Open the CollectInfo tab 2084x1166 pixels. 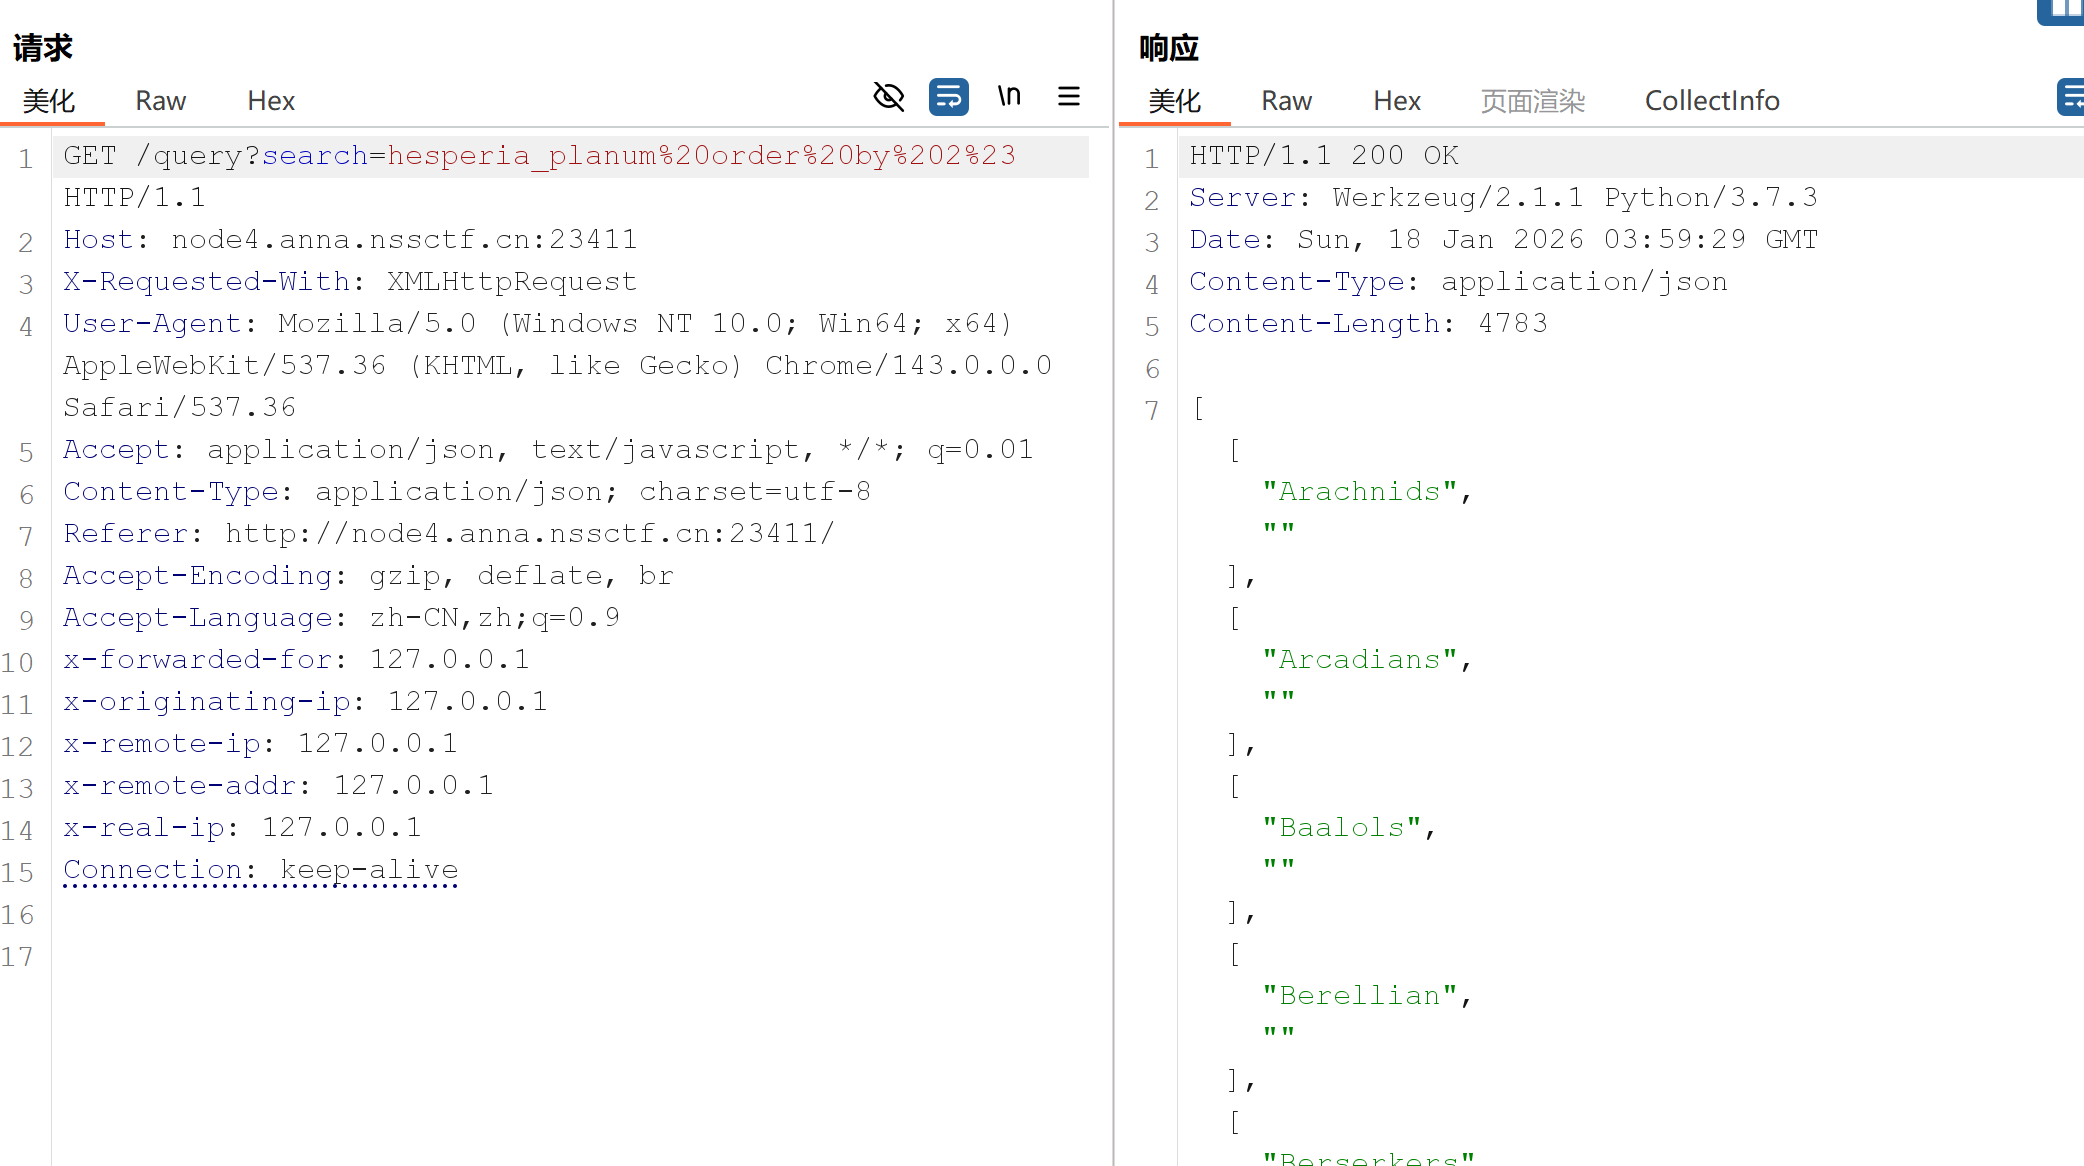pyautogui.click(x=1711, y=101)
